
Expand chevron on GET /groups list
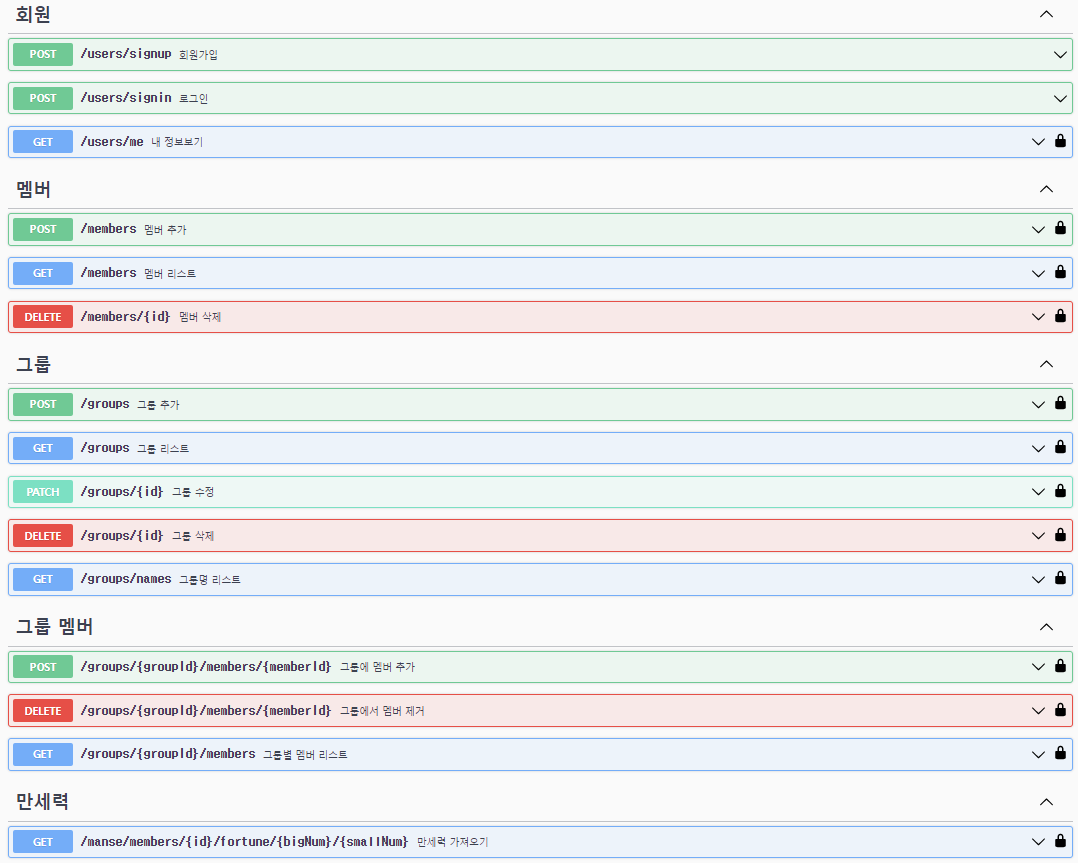pyautogui.click(x=1038, y=448)
